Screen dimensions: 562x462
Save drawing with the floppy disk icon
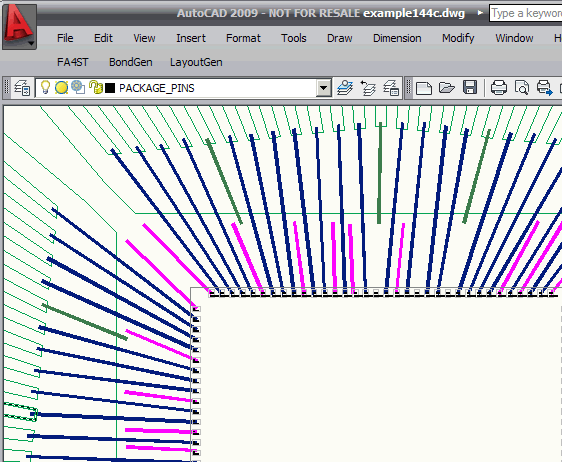[x=470, y=88]
